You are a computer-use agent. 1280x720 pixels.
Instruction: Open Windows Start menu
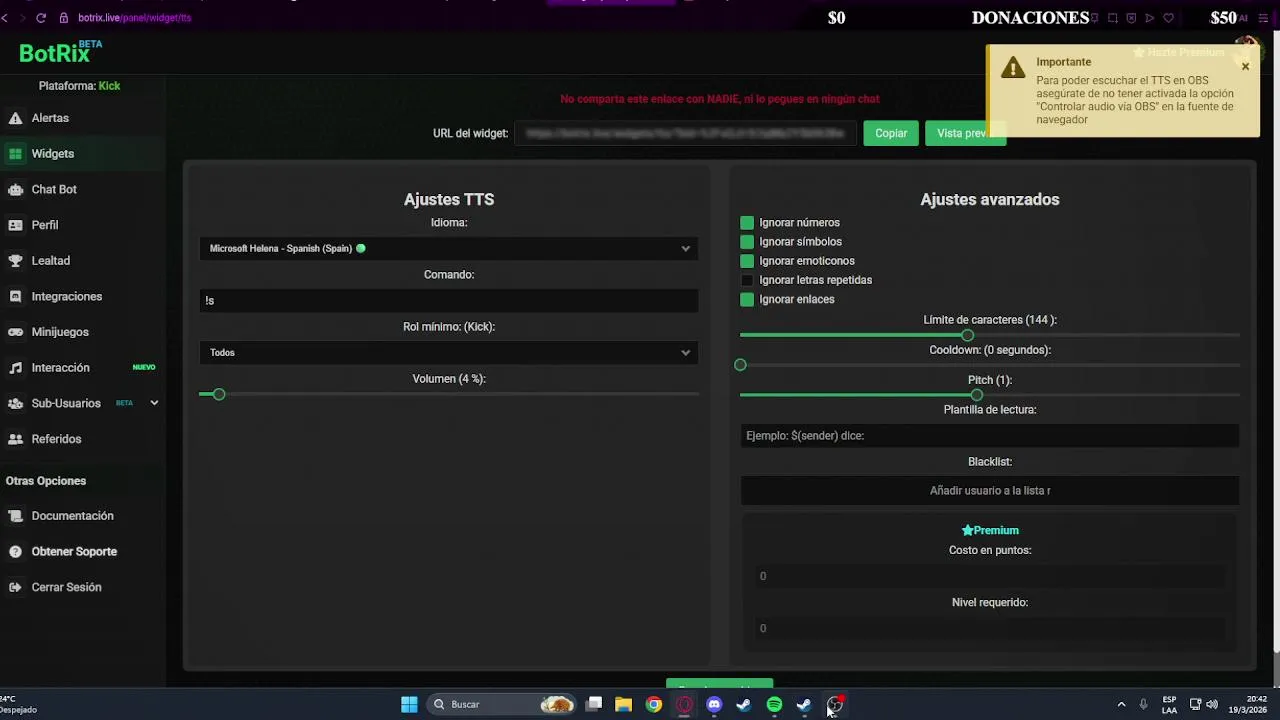[x=409, y=704]
